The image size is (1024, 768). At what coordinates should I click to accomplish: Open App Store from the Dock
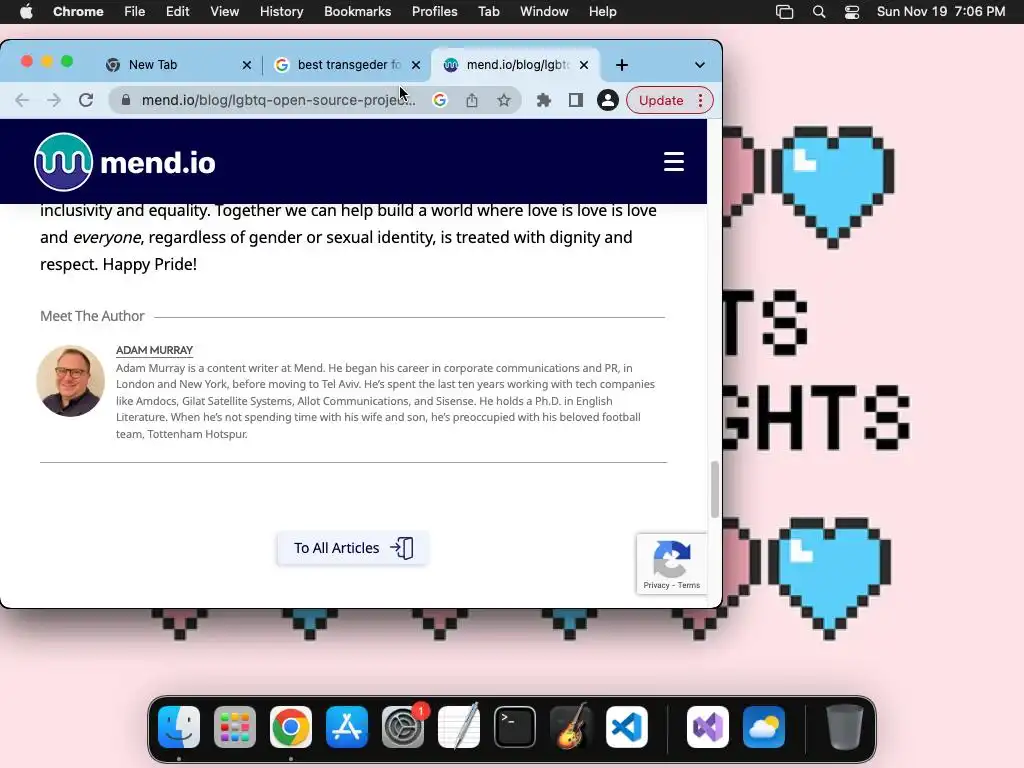point(347,726)
